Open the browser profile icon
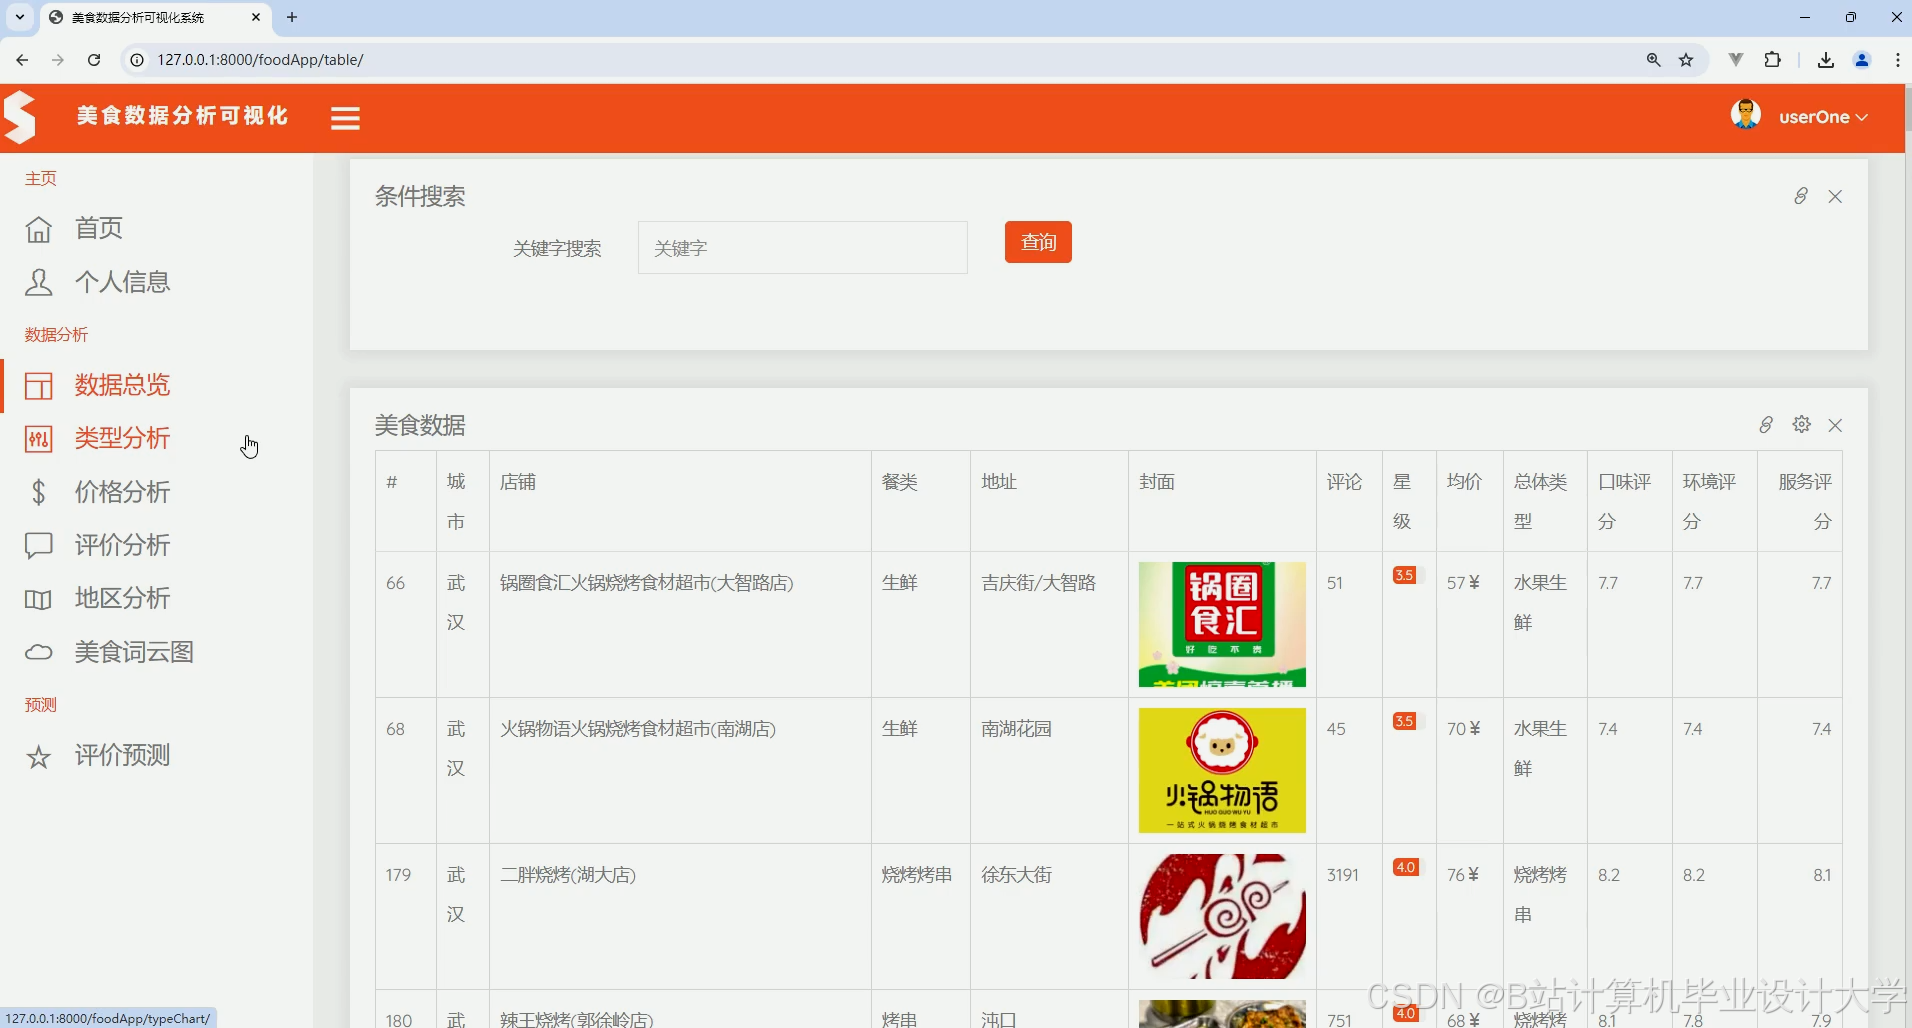The height and width of the screenshot is (1028, 1912). [1862, 60]
